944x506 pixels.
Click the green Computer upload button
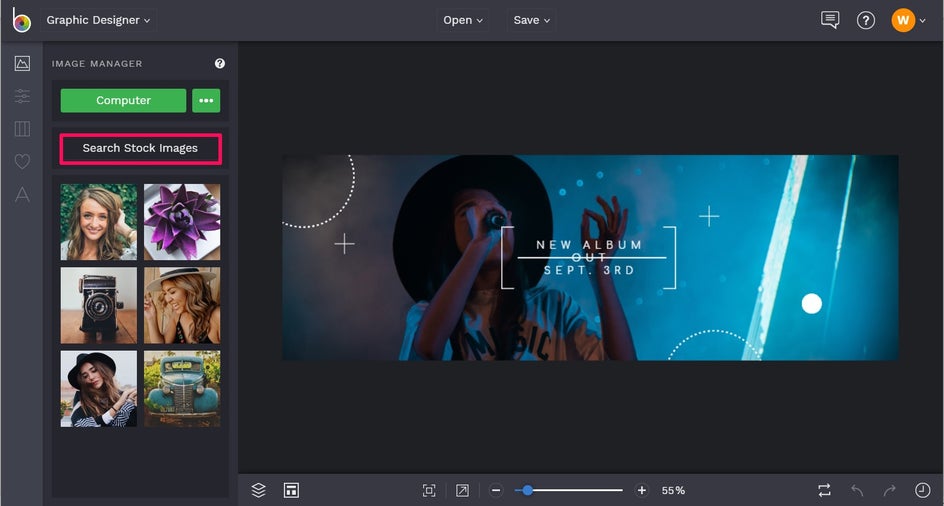[x=123, y=101]
